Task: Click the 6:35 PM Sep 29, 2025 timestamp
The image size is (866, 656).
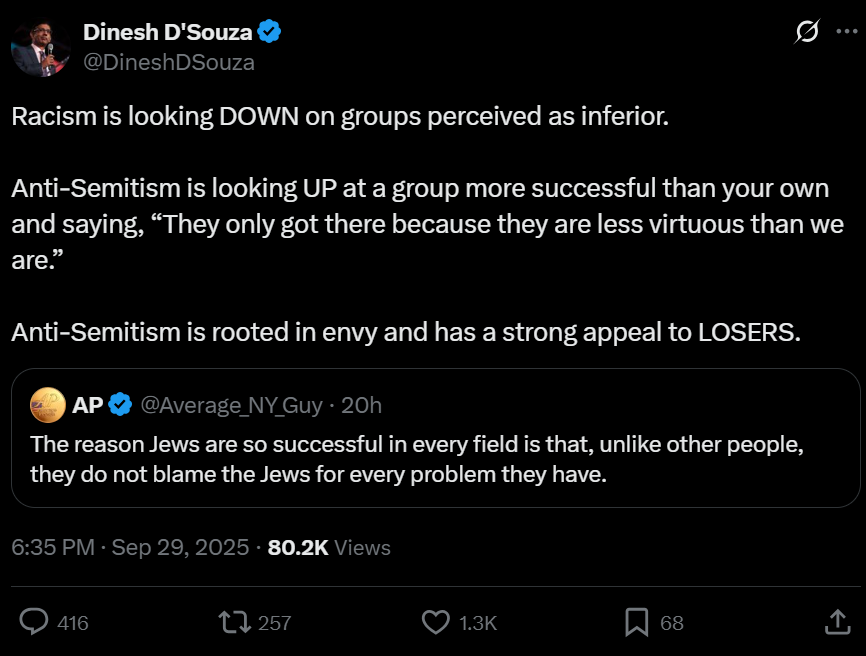Action: point(129,547)
